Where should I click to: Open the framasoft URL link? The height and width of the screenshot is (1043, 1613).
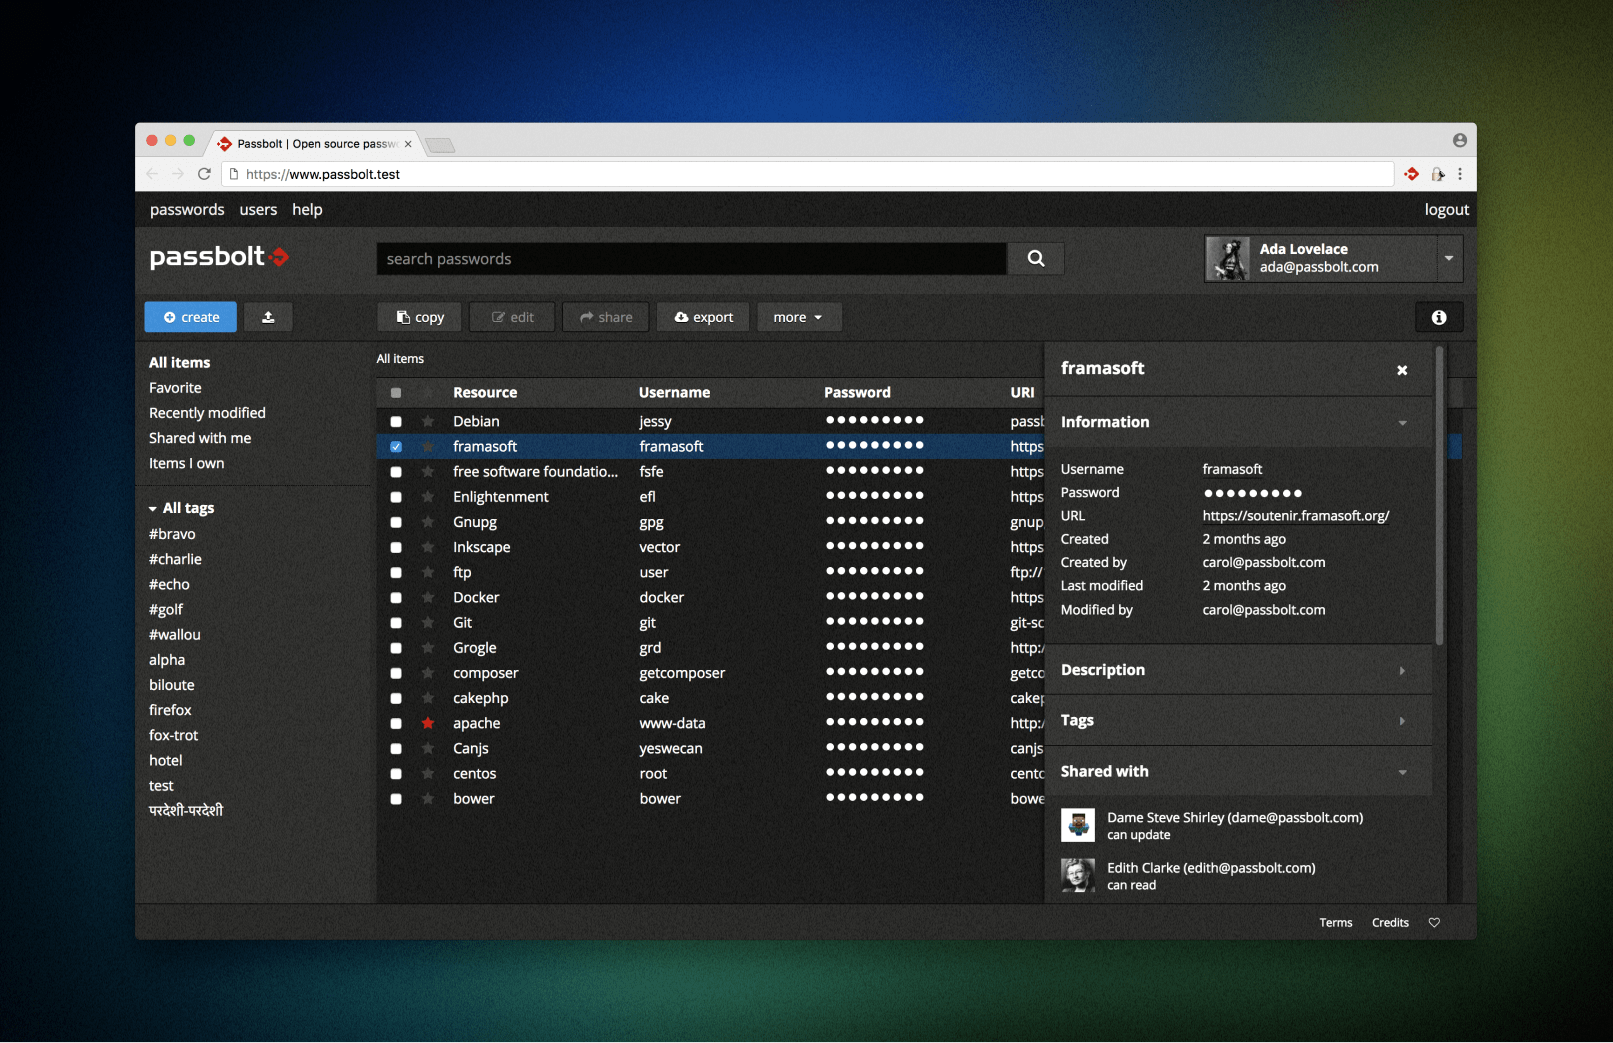click(x=1296, y=516)
